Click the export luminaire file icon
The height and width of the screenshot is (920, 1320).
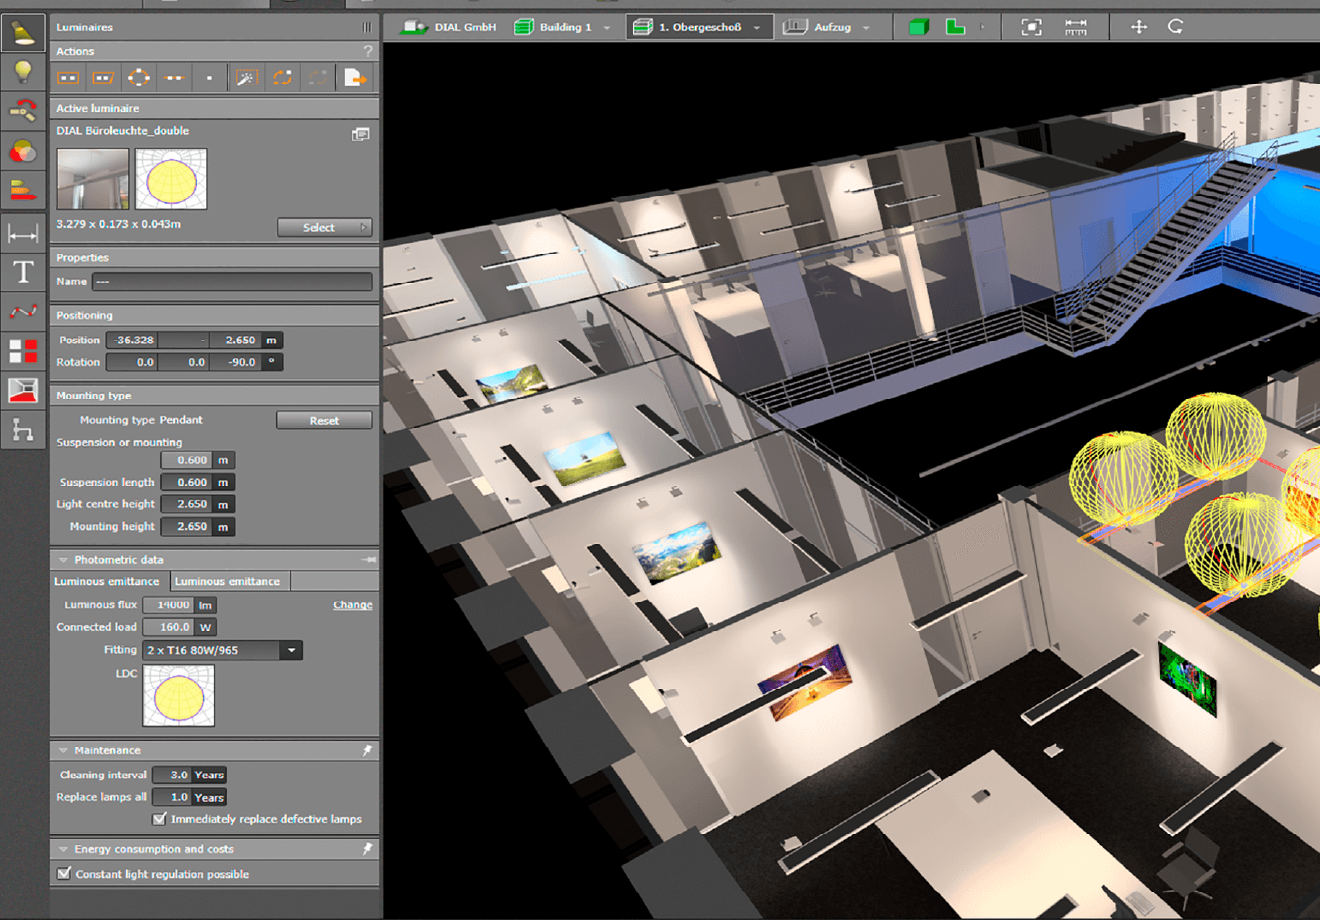(355, 77)
